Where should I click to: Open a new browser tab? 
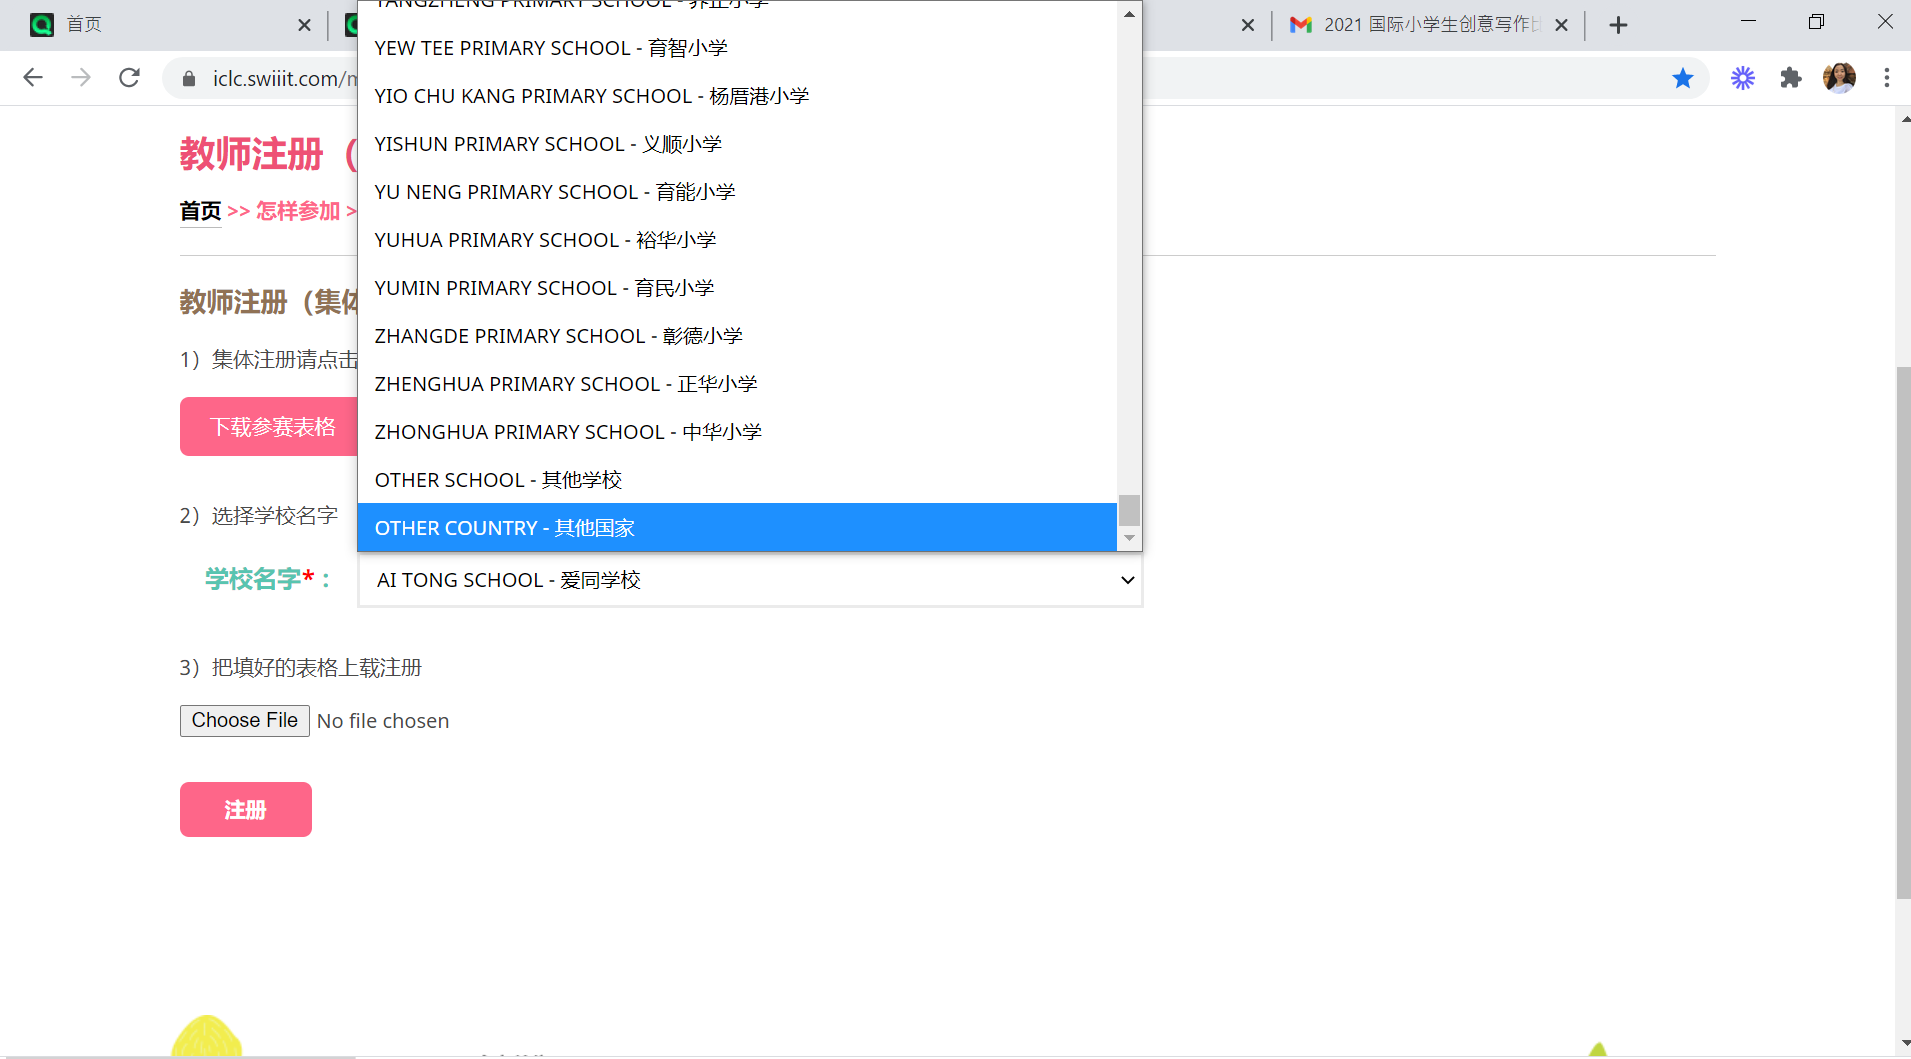1618,25
